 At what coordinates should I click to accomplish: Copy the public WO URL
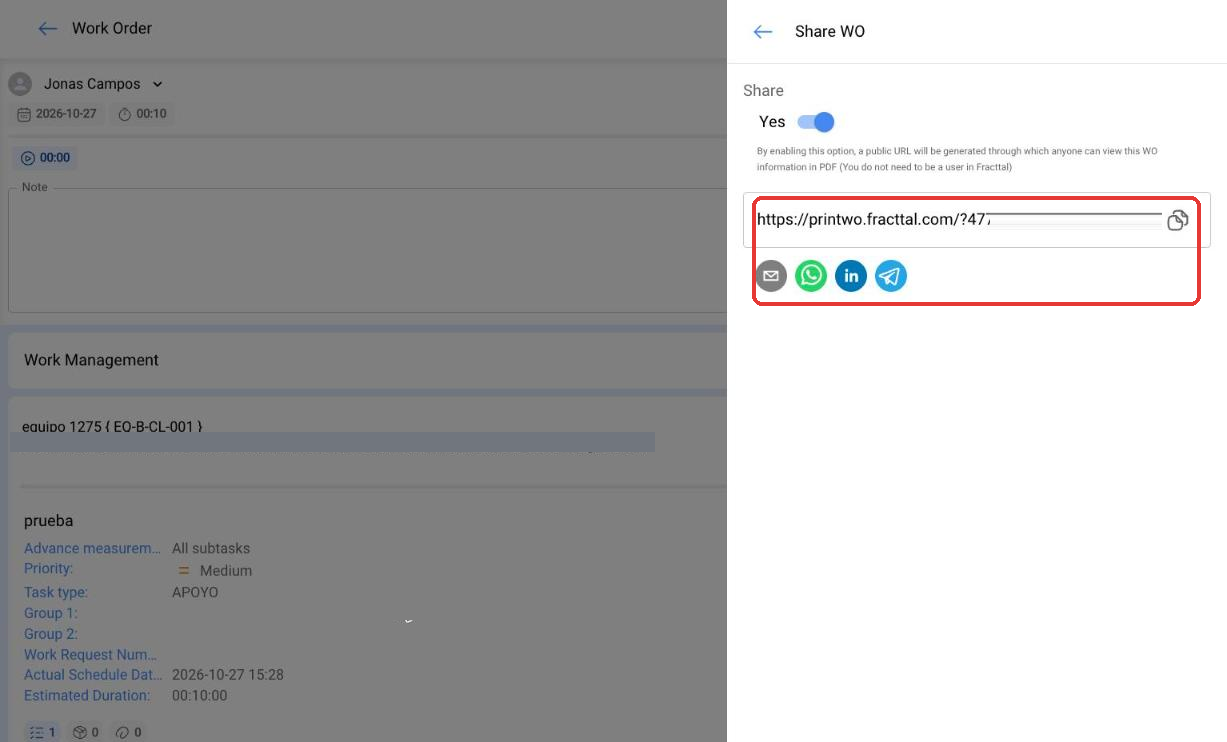click(x=1178, y=220)
